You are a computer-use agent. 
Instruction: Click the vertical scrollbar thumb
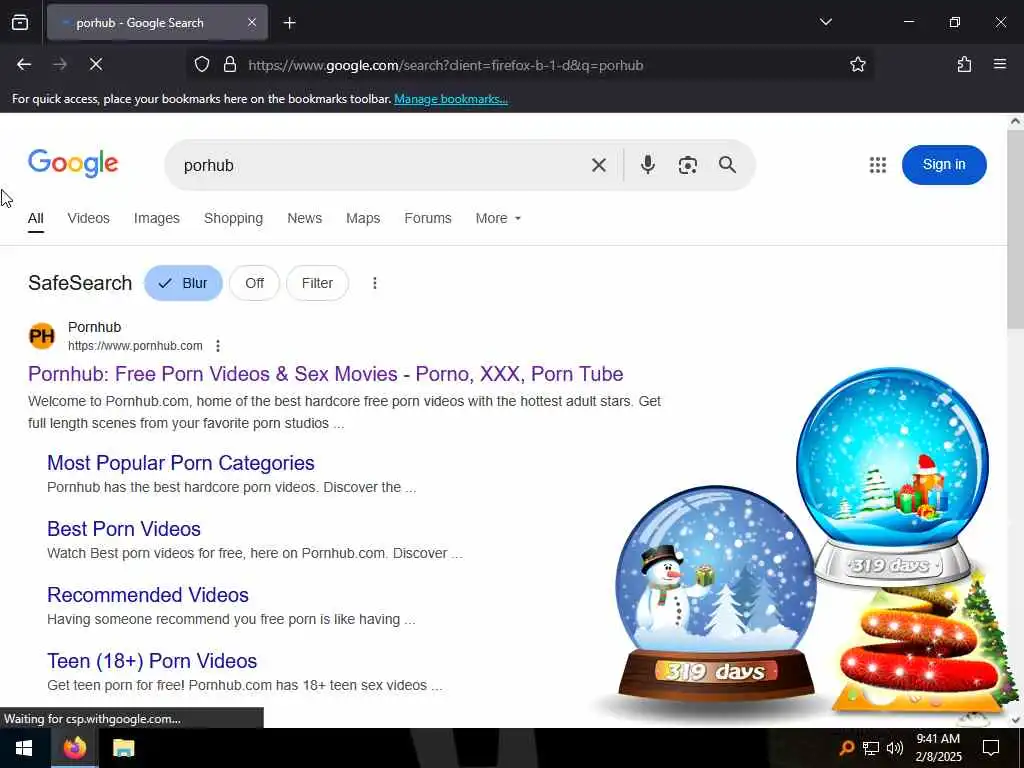coord(1016,229)
